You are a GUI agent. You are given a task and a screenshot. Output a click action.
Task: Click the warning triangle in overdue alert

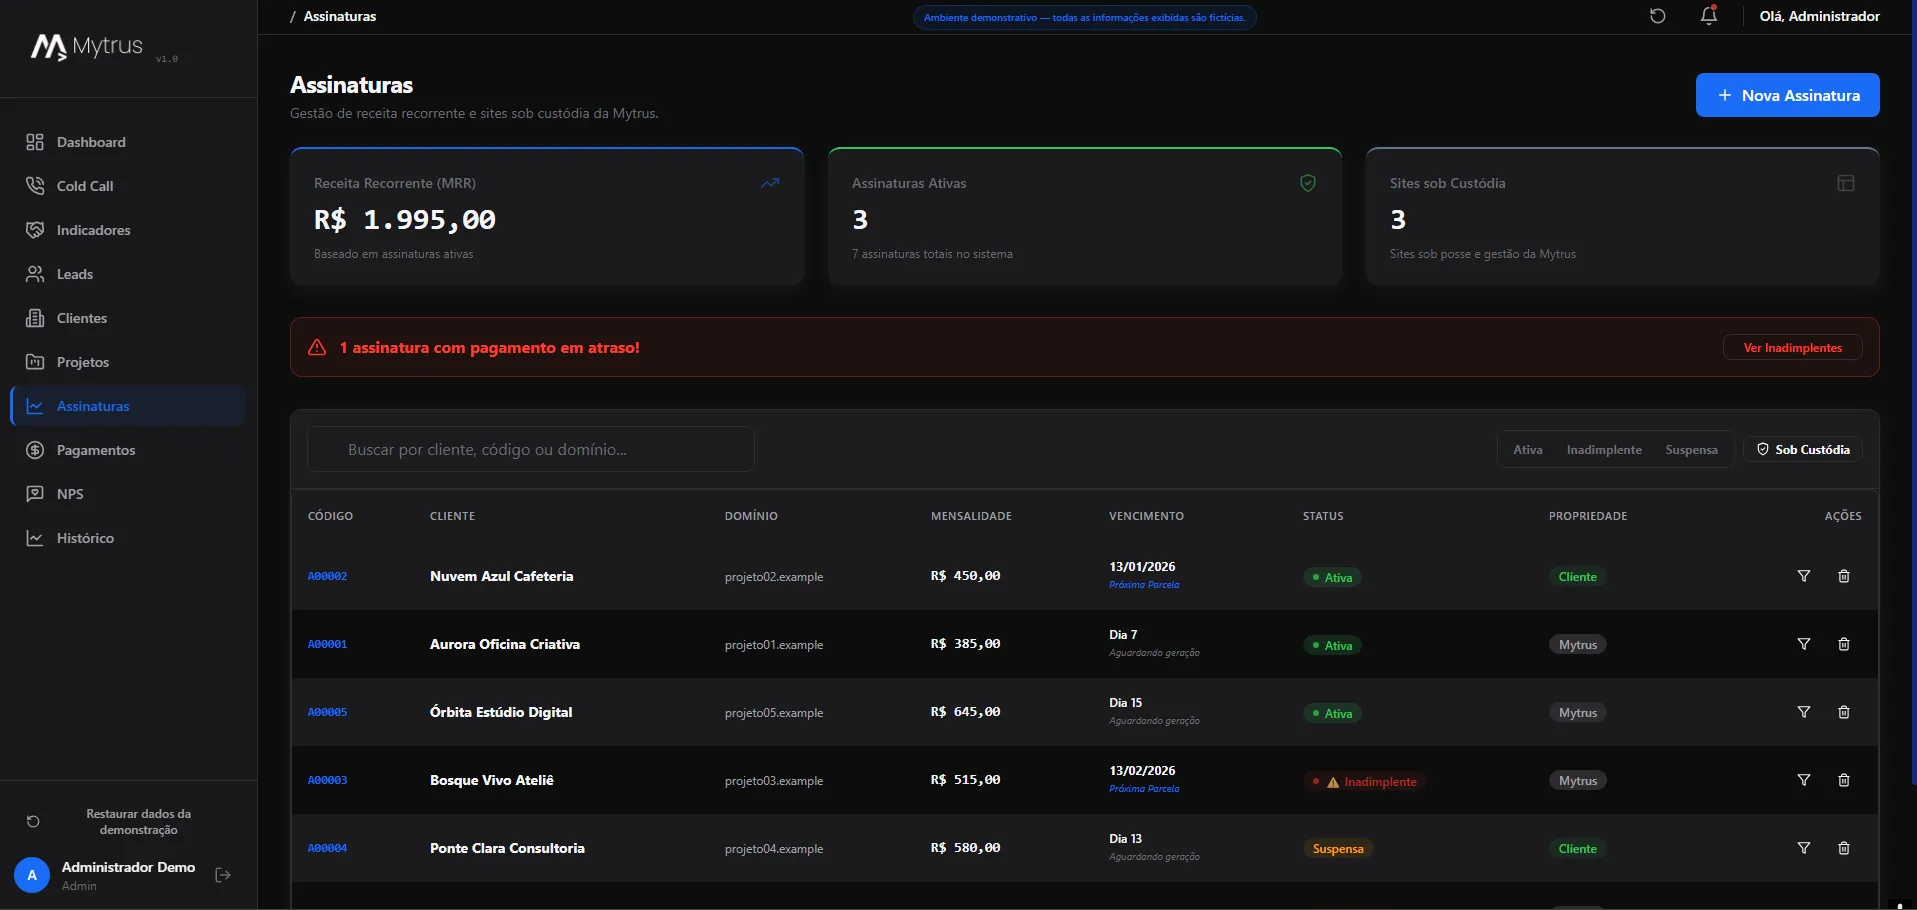(317, 347)
